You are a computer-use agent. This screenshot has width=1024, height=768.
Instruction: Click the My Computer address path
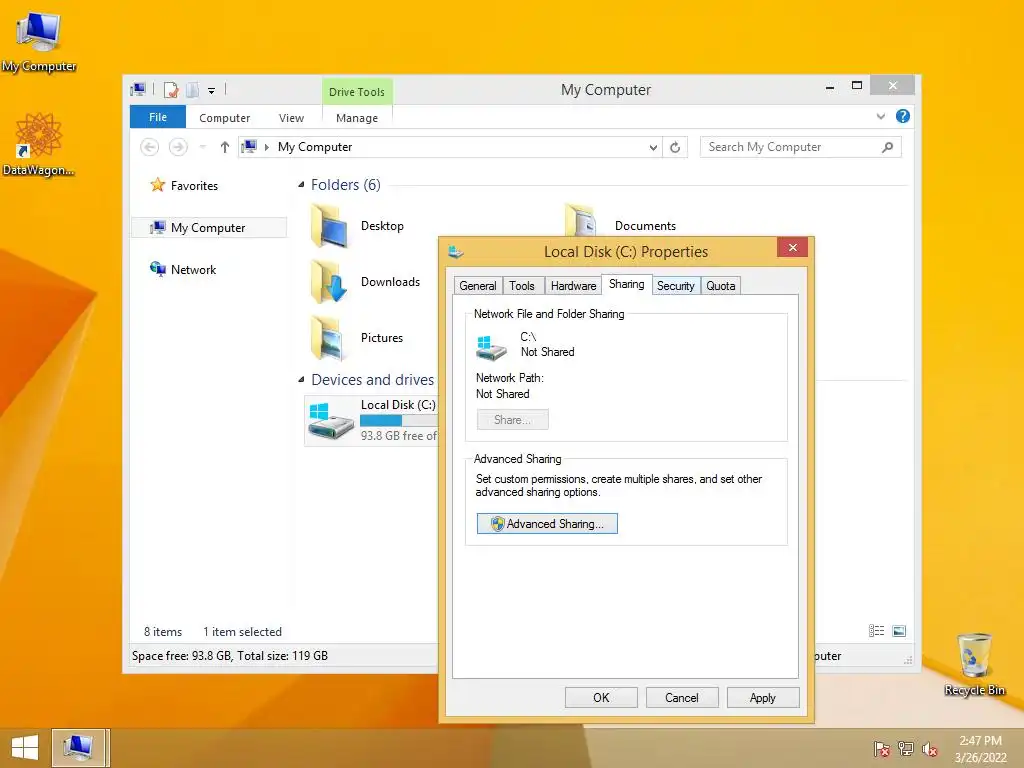[315, 147]
